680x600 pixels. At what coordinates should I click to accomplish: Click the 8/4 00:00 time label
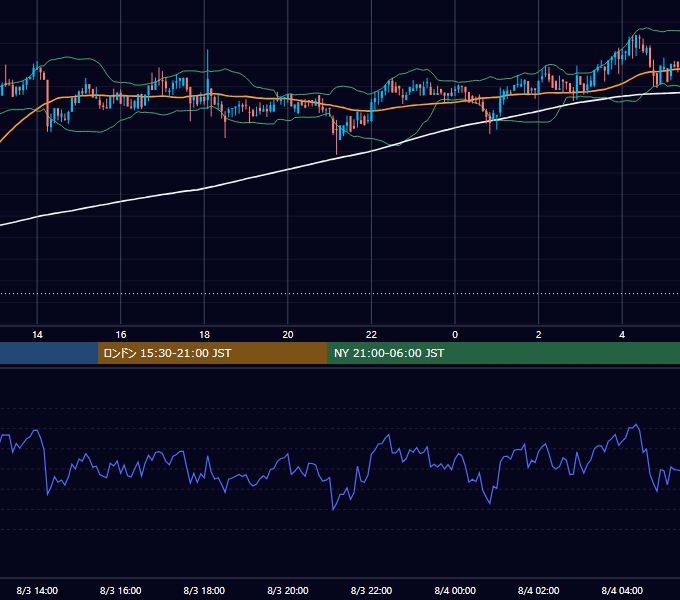tap(455, 590)
